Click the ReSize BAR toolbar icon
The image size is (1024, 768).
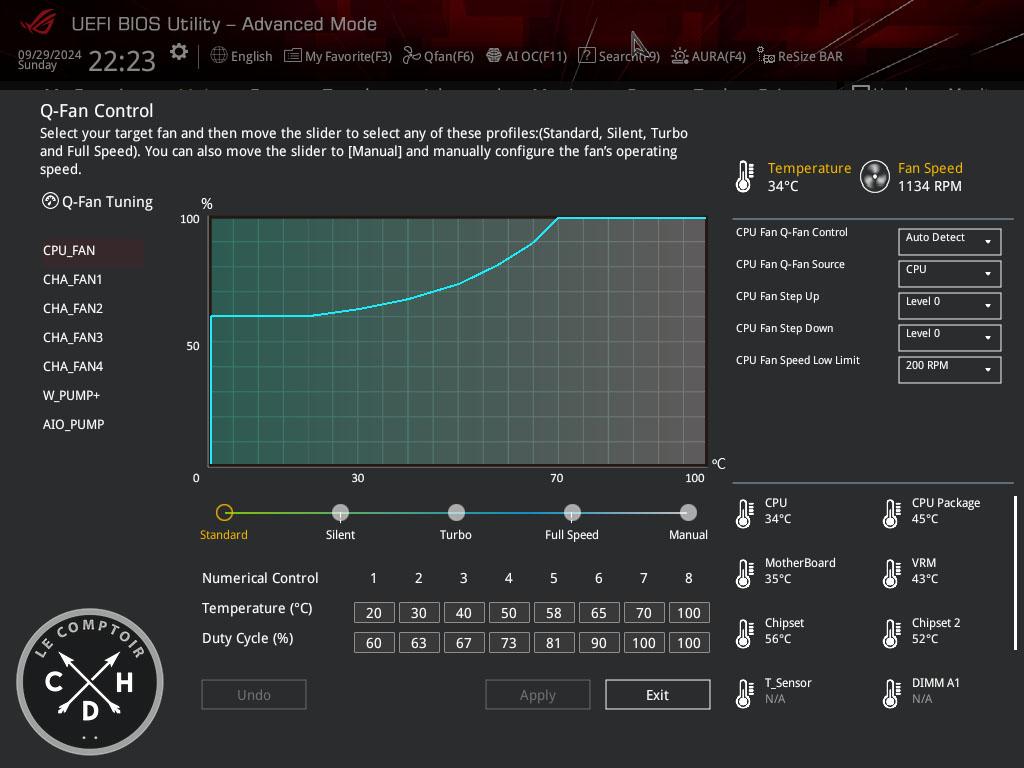[765, 56]
